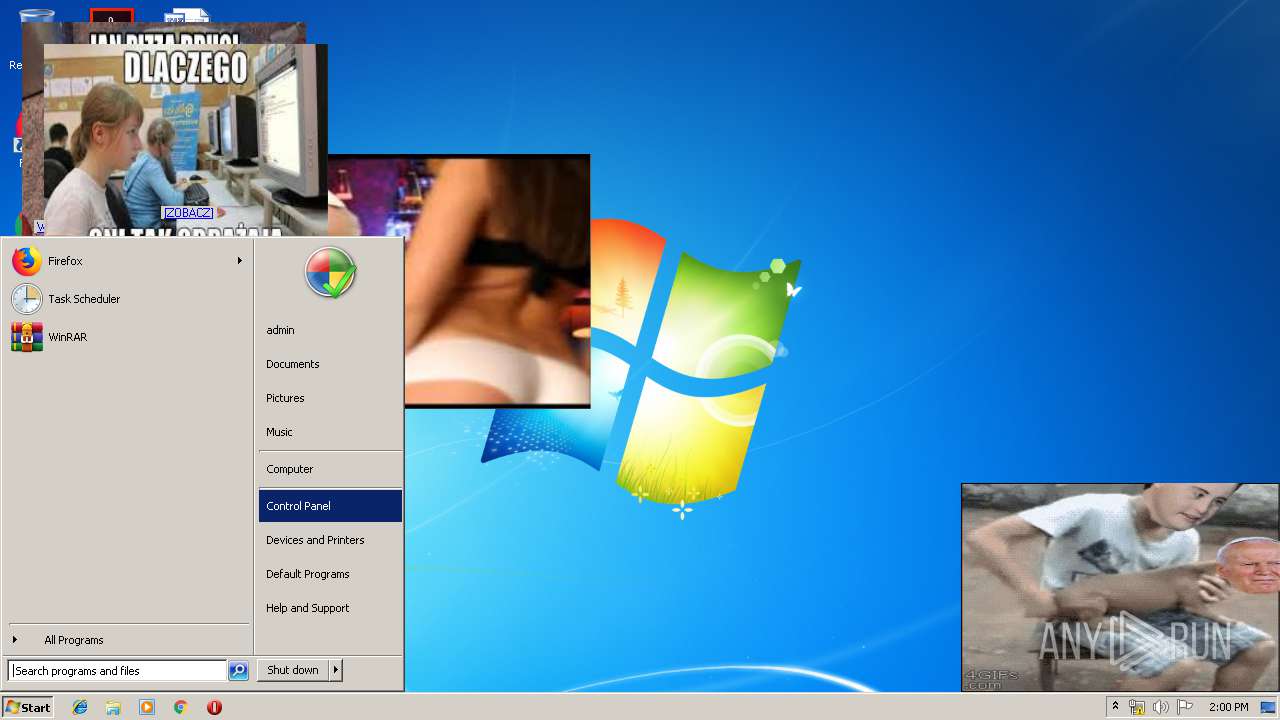Open the Shut down options arrow
Viewport: 1280px width, 720px height.
(x=336, y=670)
